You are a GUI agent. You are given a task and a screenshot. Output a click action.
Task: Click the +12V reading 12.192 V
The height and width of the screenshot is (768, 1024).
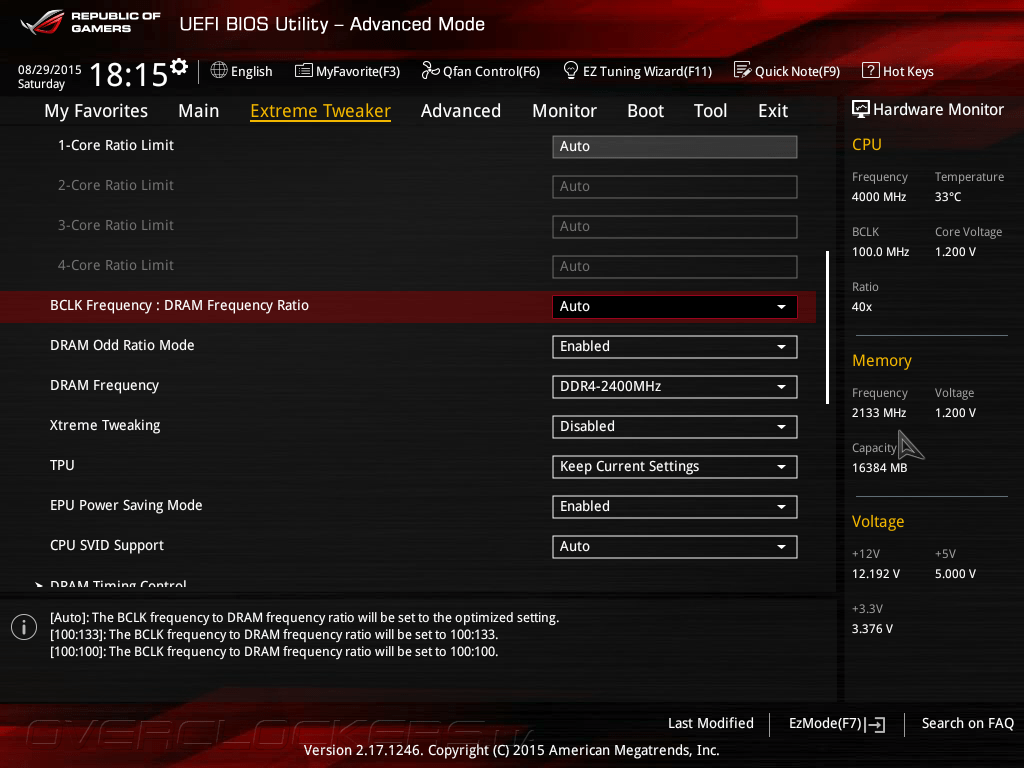[x=876, y=574]
